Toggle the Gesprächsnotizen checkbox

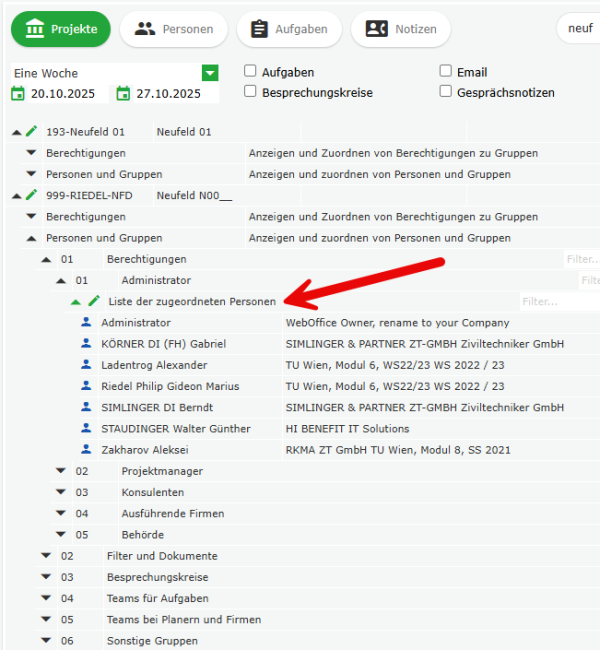(446, 92)
